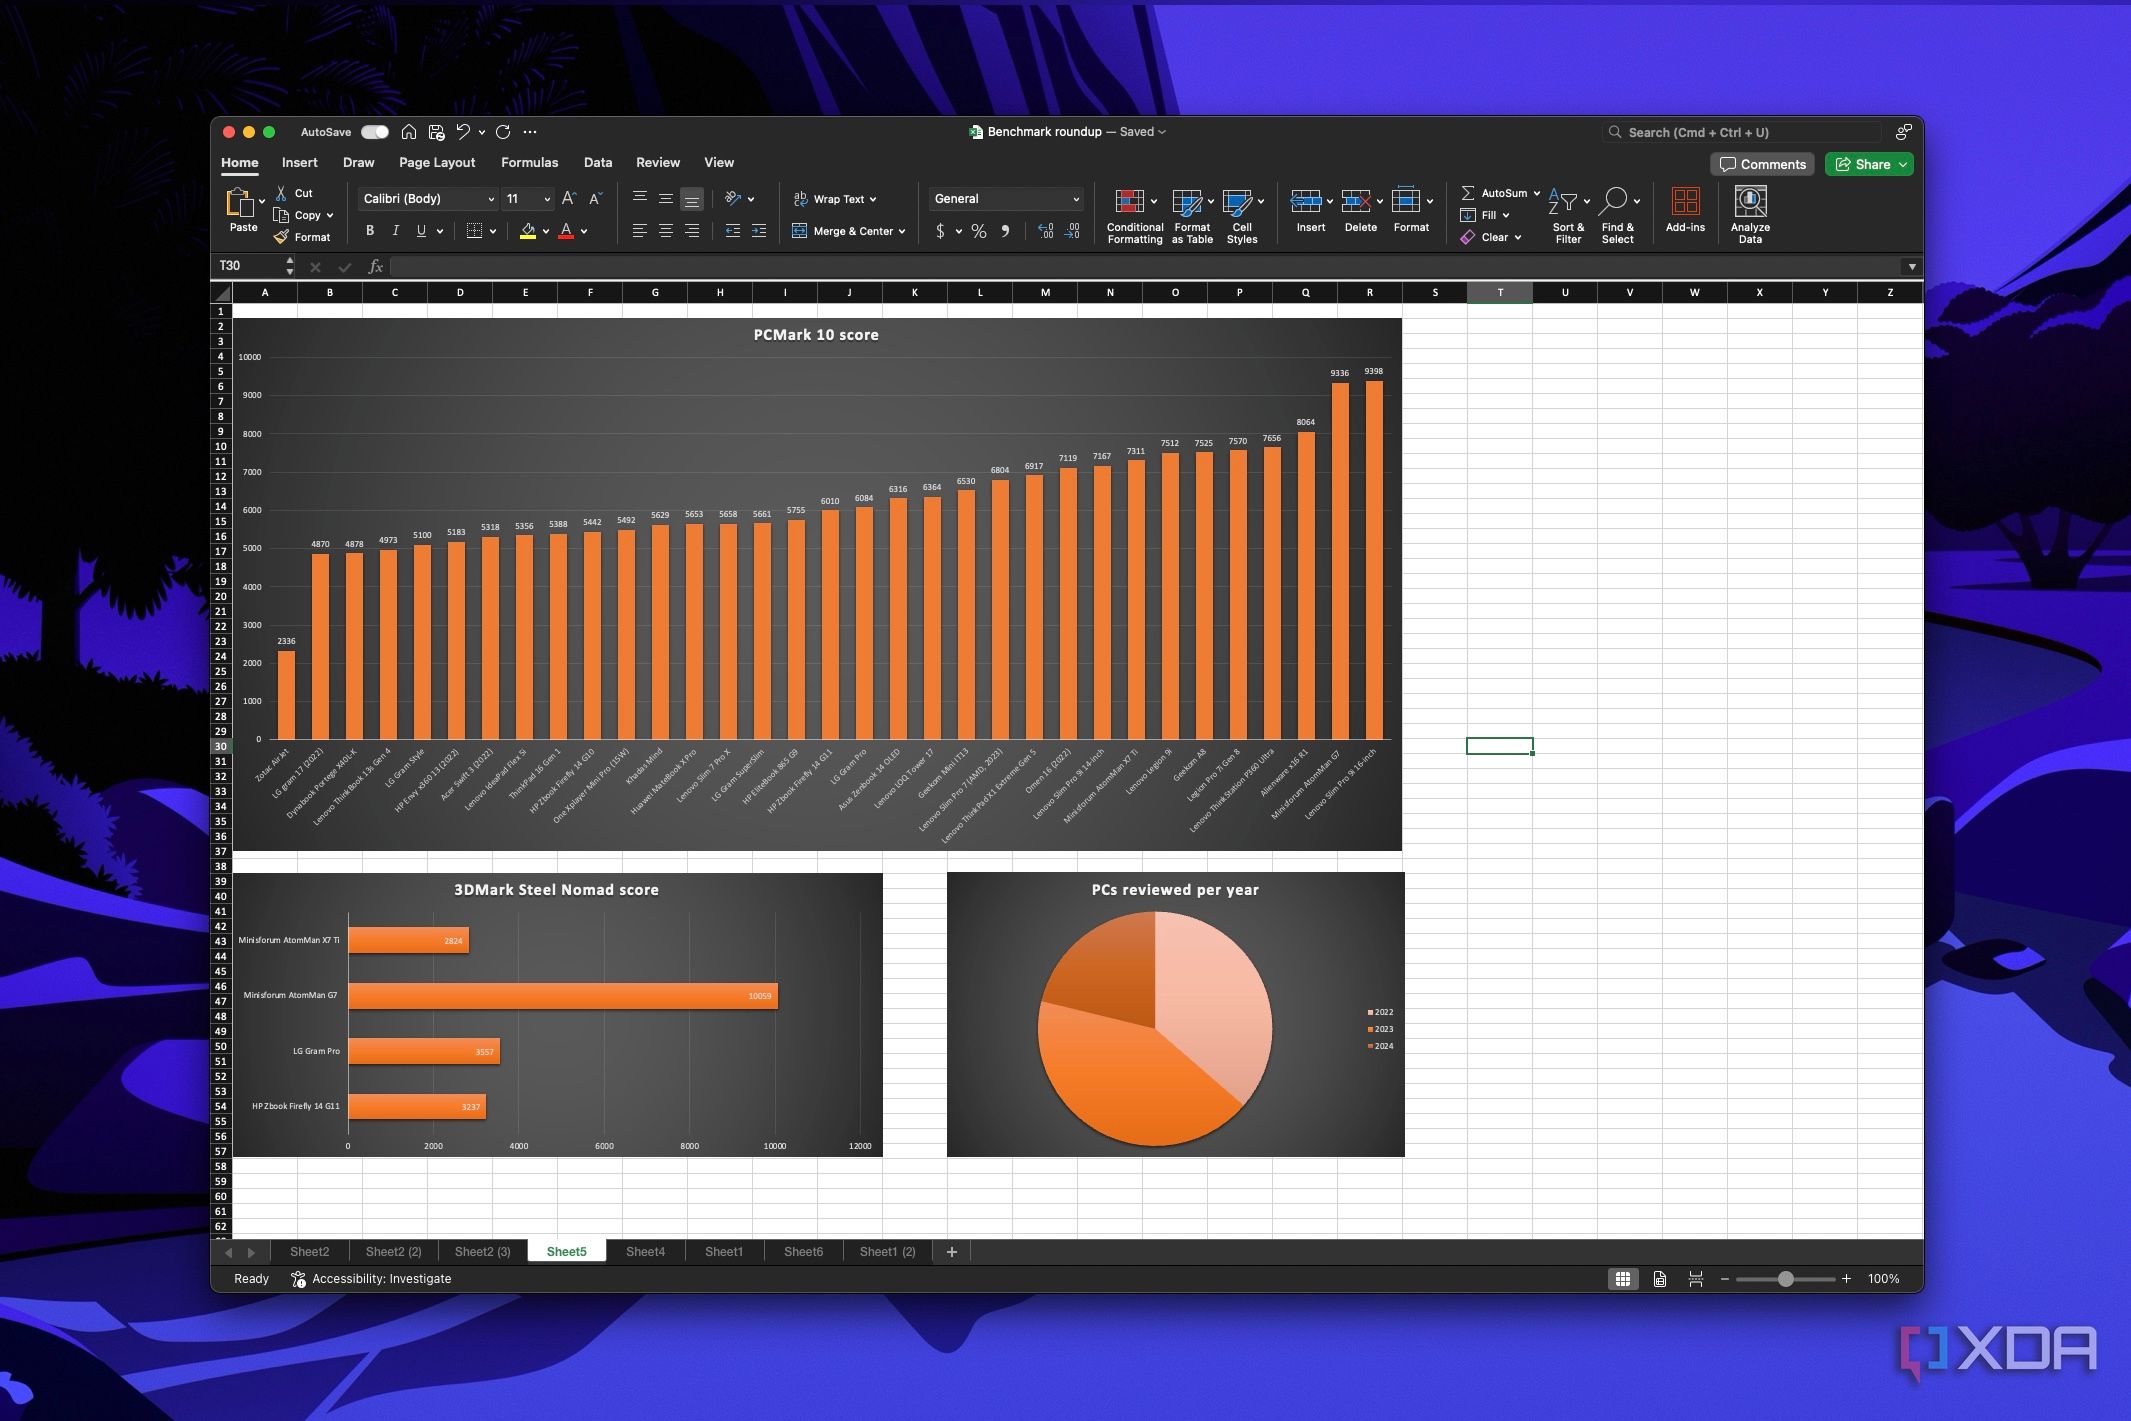Click the Comma Style icon
Image resolution: width=2131 pixels, height=1421 pixels.
tap(1005, 231)
